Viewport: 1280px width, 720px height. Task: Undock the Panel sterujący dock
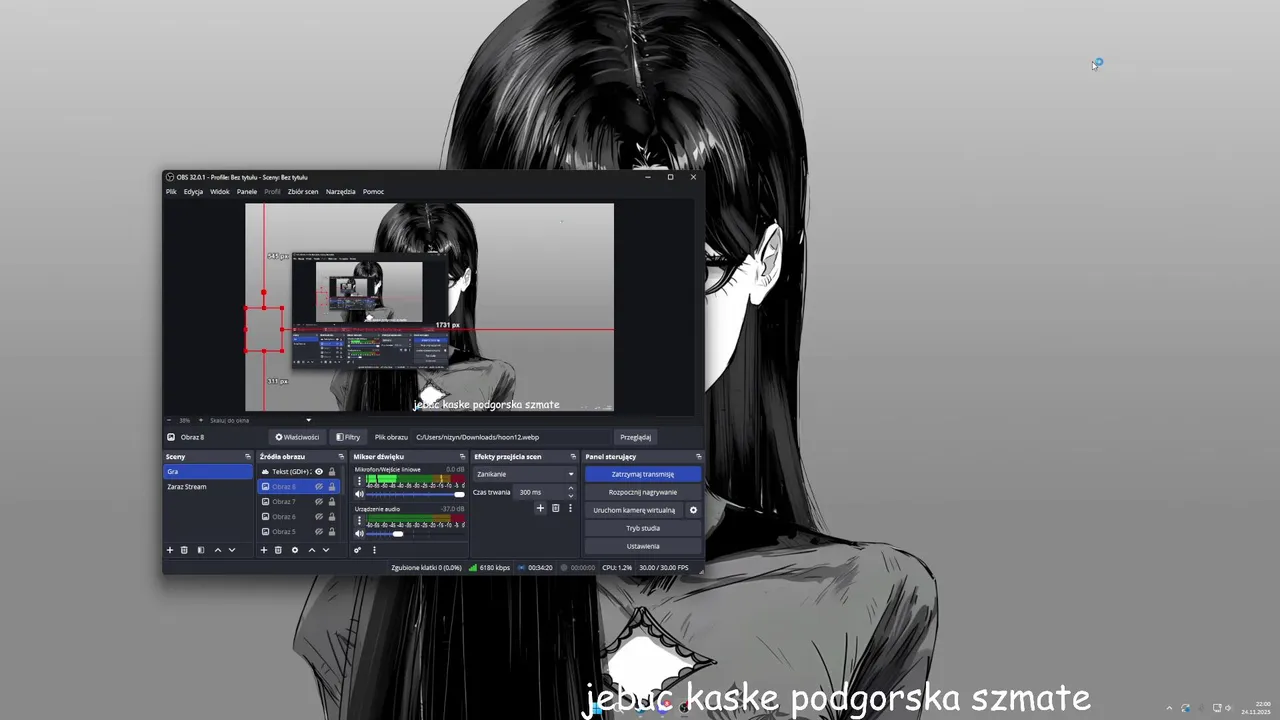[698, 457]
